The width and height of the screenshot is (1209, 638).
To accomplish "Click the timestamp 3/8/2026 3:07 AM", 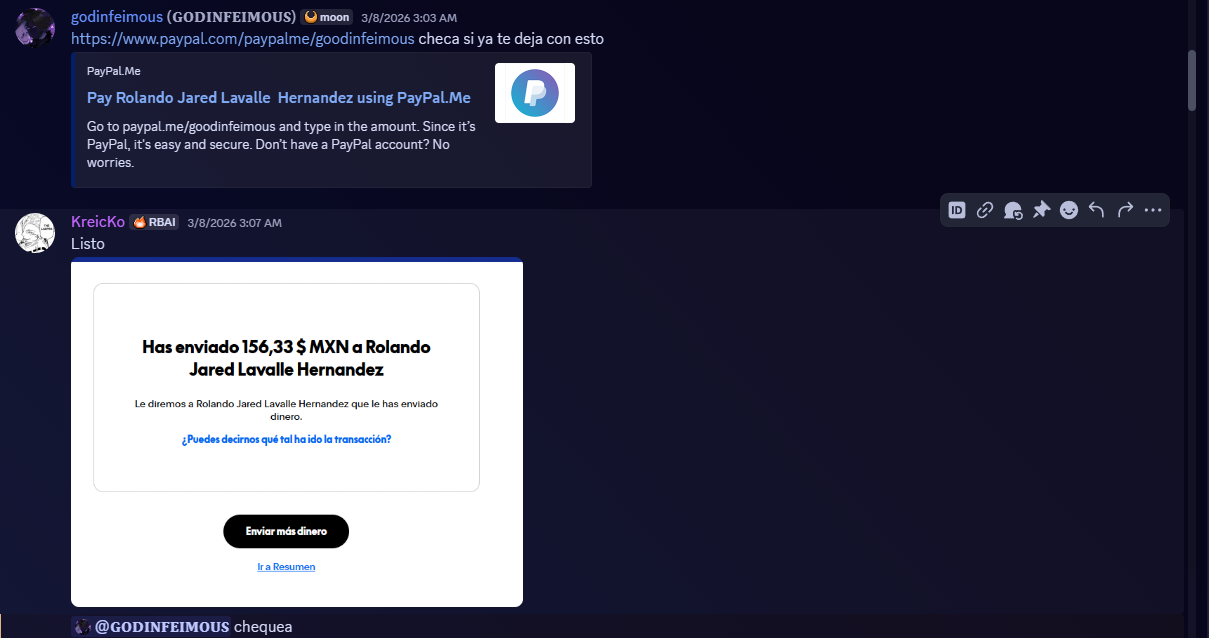I will [235, 223].
